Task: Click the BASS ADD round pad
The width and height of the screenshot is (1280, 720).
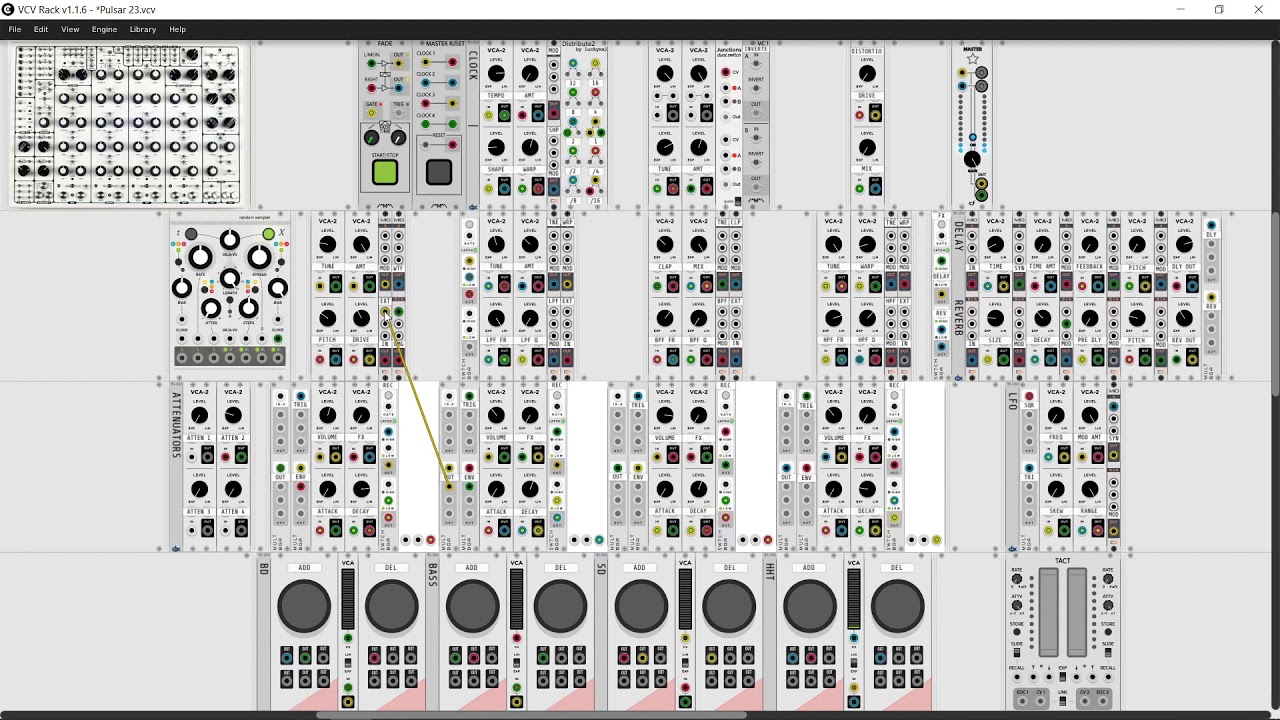Action: click(x=472, y=606)
